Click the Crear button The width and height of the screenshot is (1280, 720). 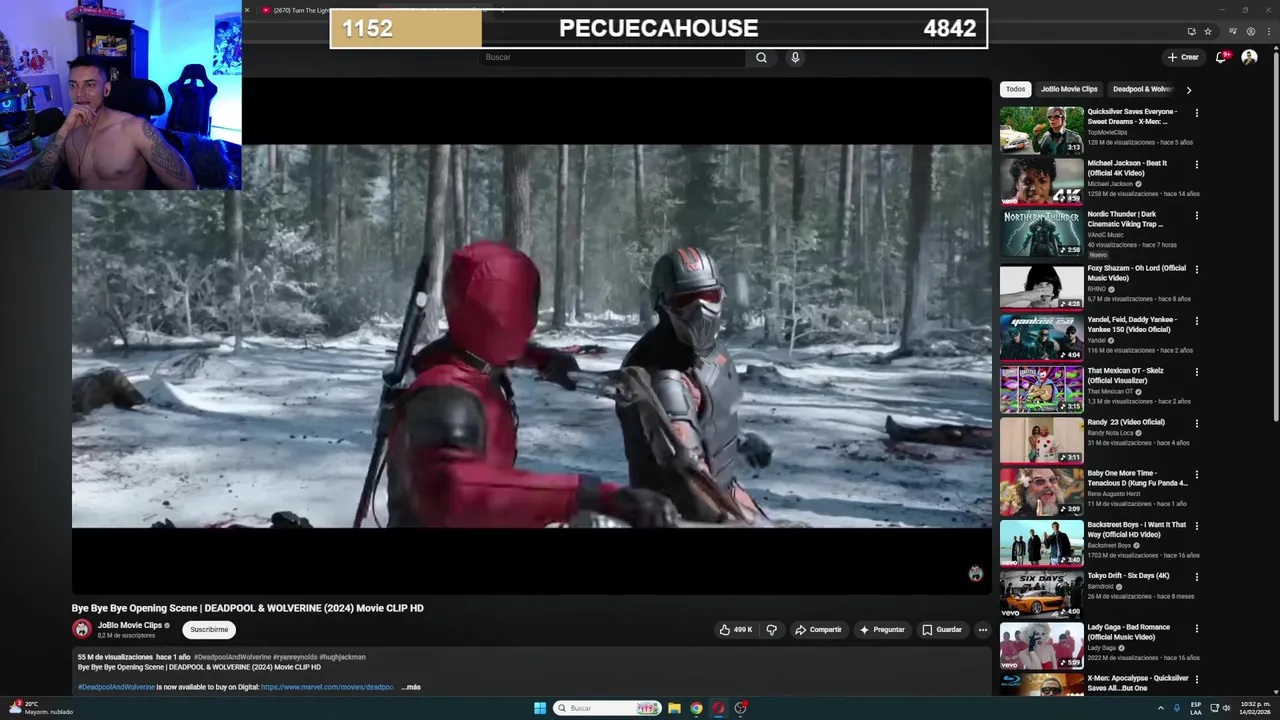[1183, 57]
